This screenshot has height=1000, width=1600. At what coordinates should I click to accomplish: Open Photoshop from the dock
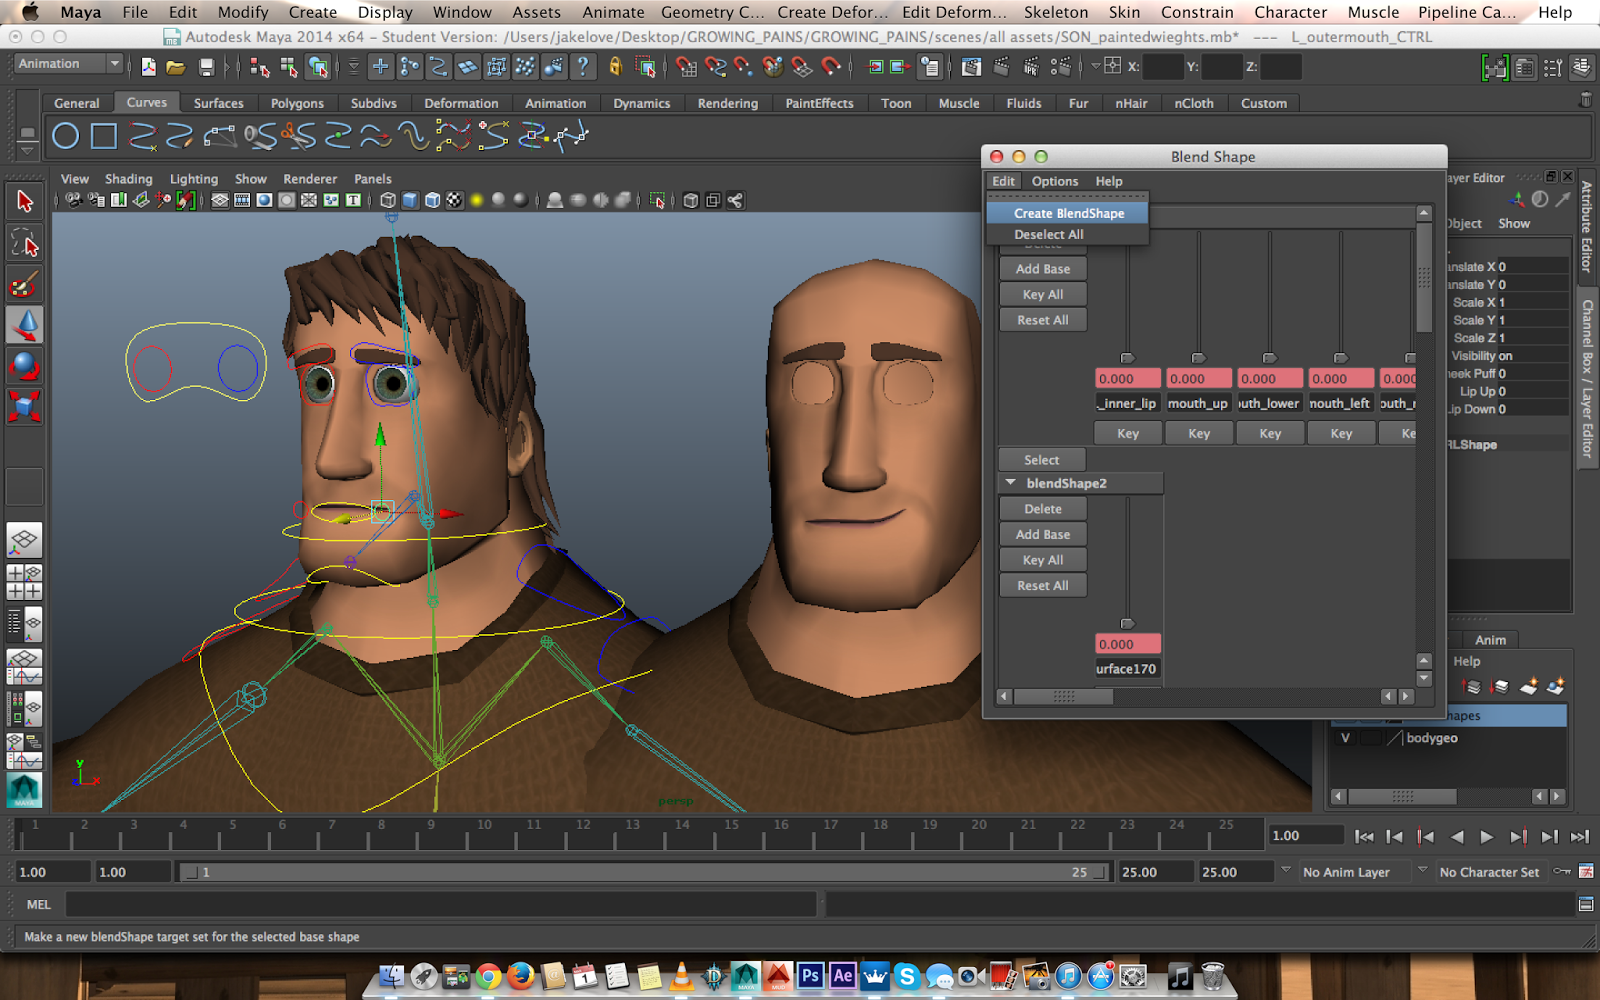(810, 976)
